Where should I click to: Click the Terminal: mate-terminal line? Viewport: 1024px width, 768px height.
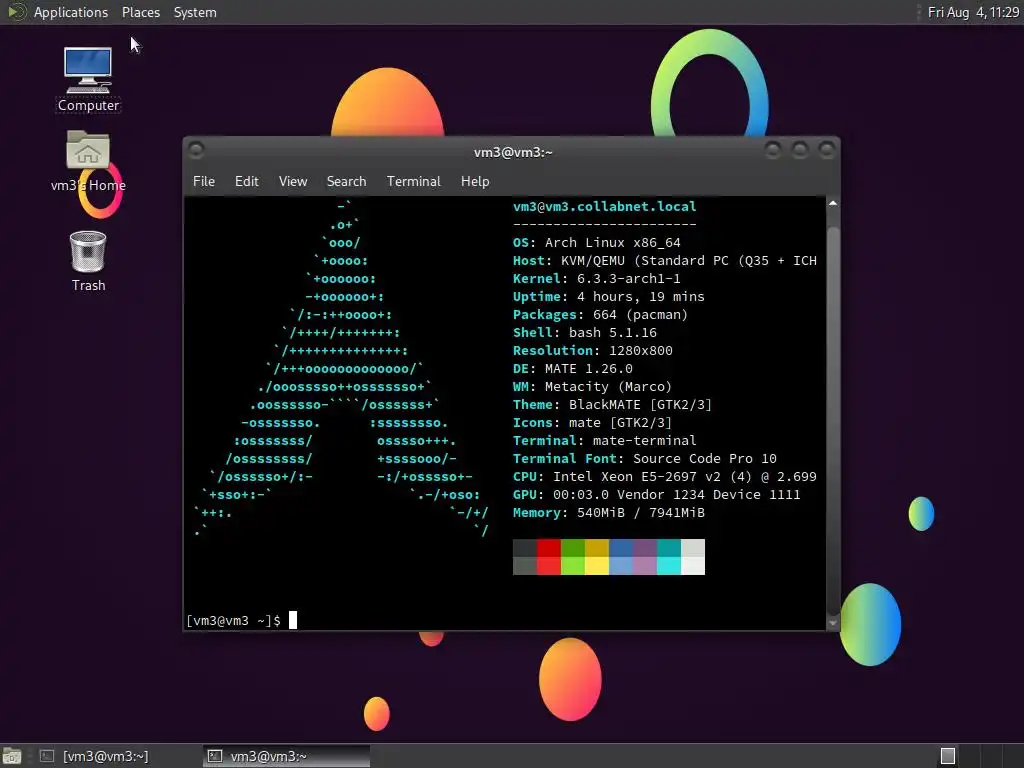[605, 441]
